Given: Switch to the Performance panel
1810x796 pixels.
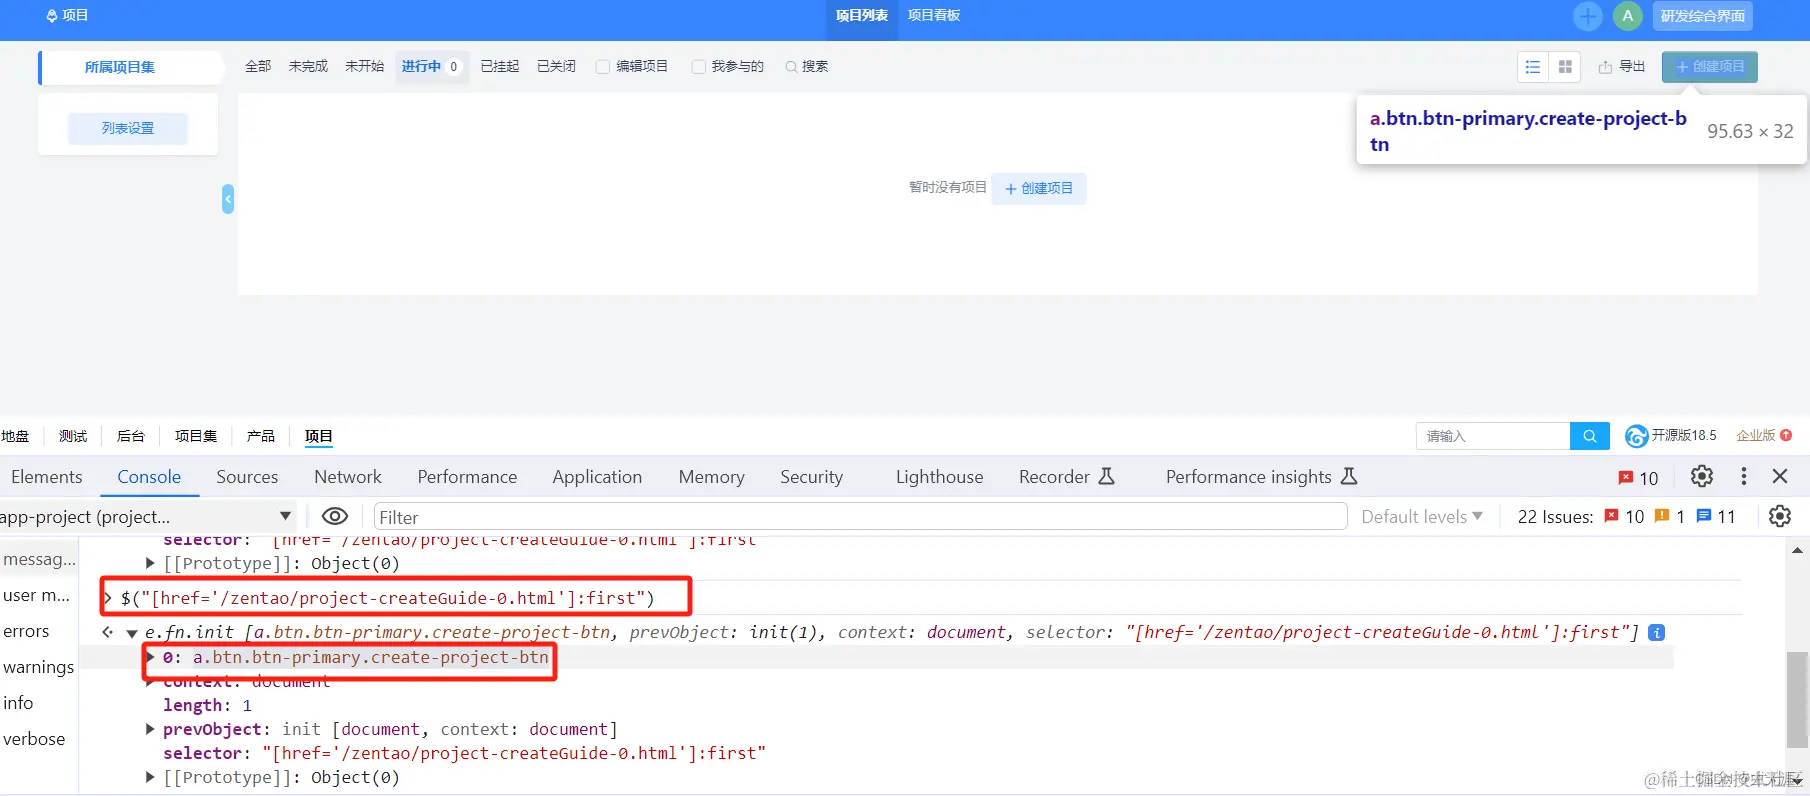Looking at the screenshot, I should click(x=467, y=477).
